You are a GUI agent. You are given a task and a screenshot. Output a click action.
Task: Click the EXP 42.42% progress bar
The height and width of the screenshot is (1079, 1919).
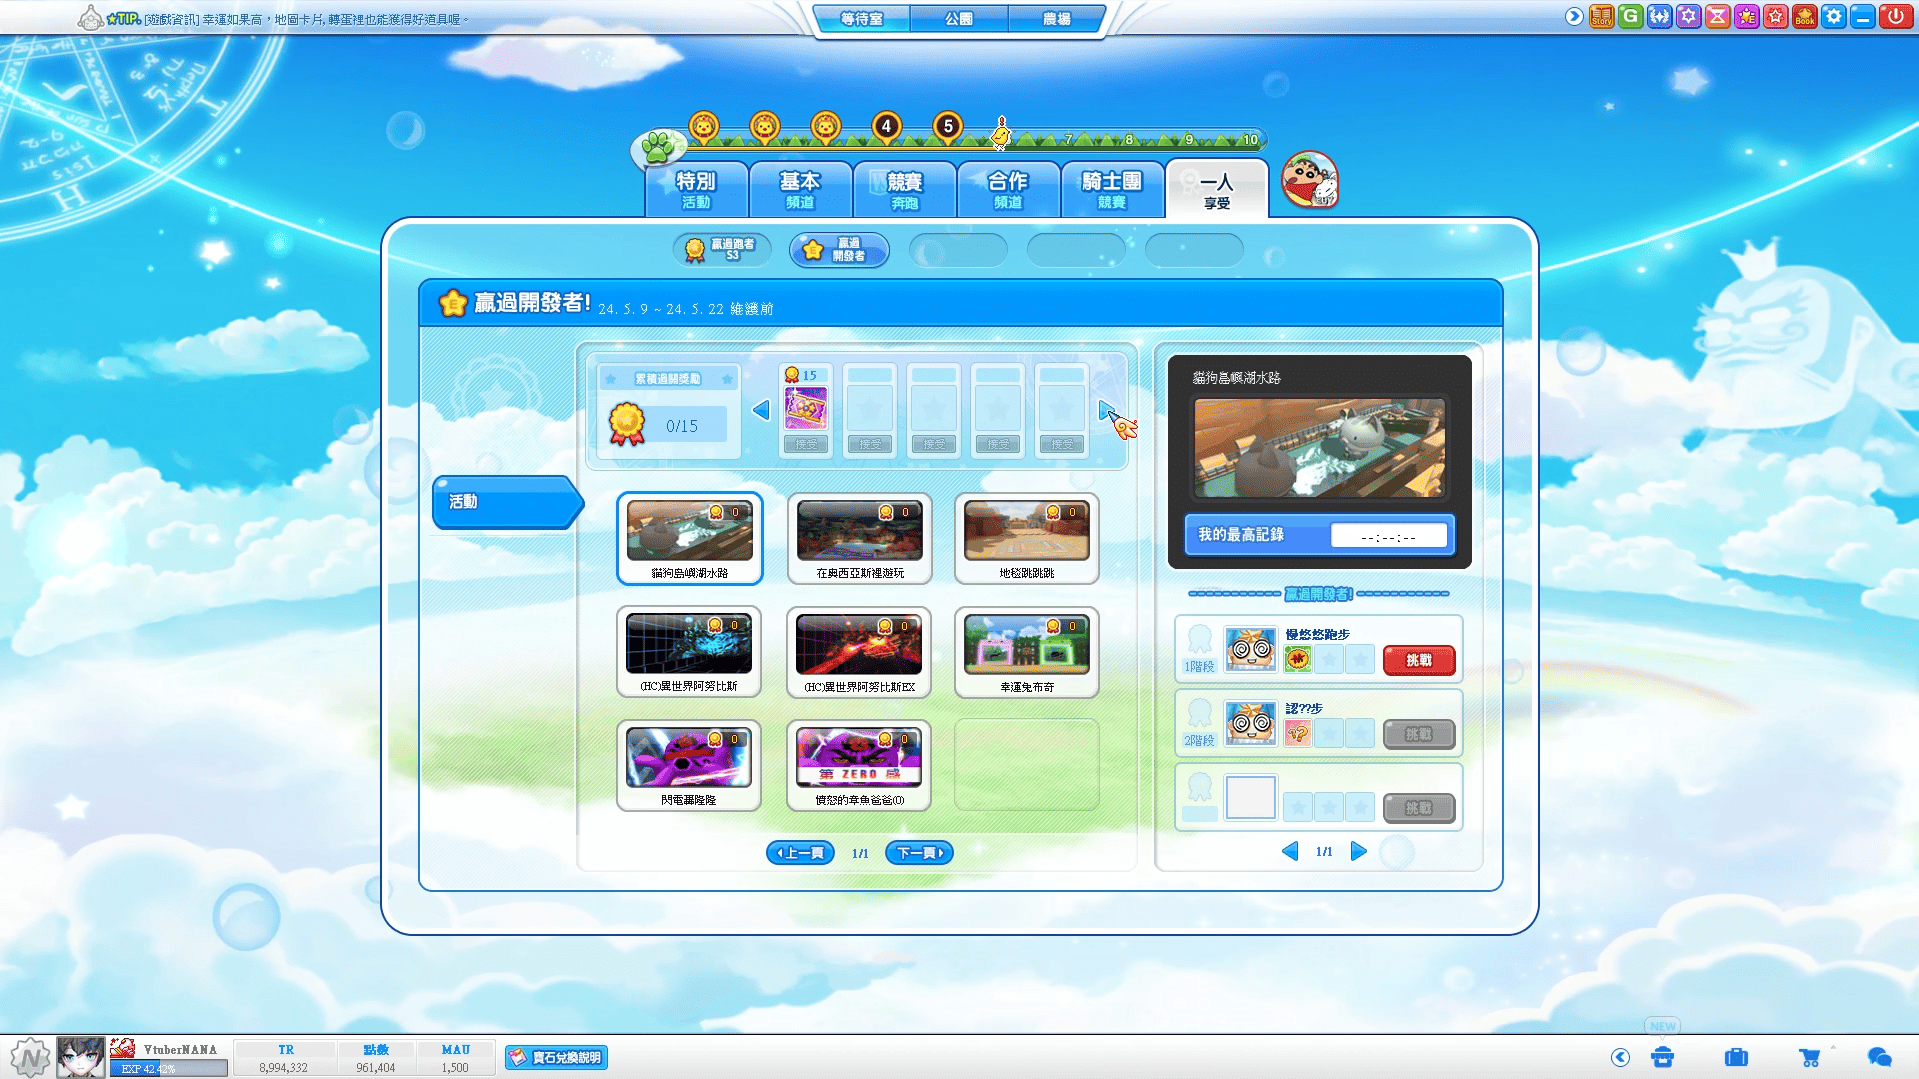click(x=168, y=1069)
